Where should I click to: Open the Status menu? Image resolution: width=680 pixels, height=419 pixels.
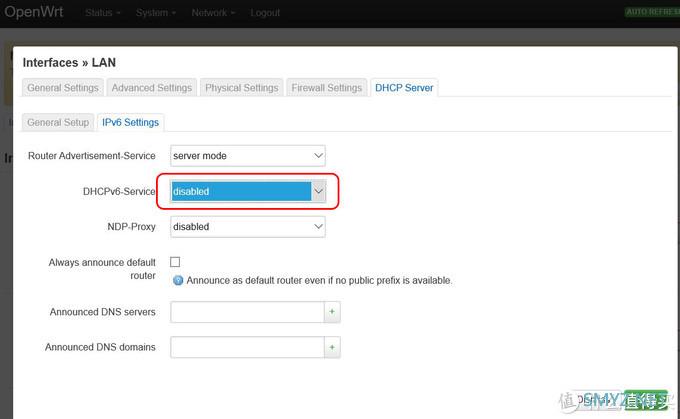click(102, 13)
